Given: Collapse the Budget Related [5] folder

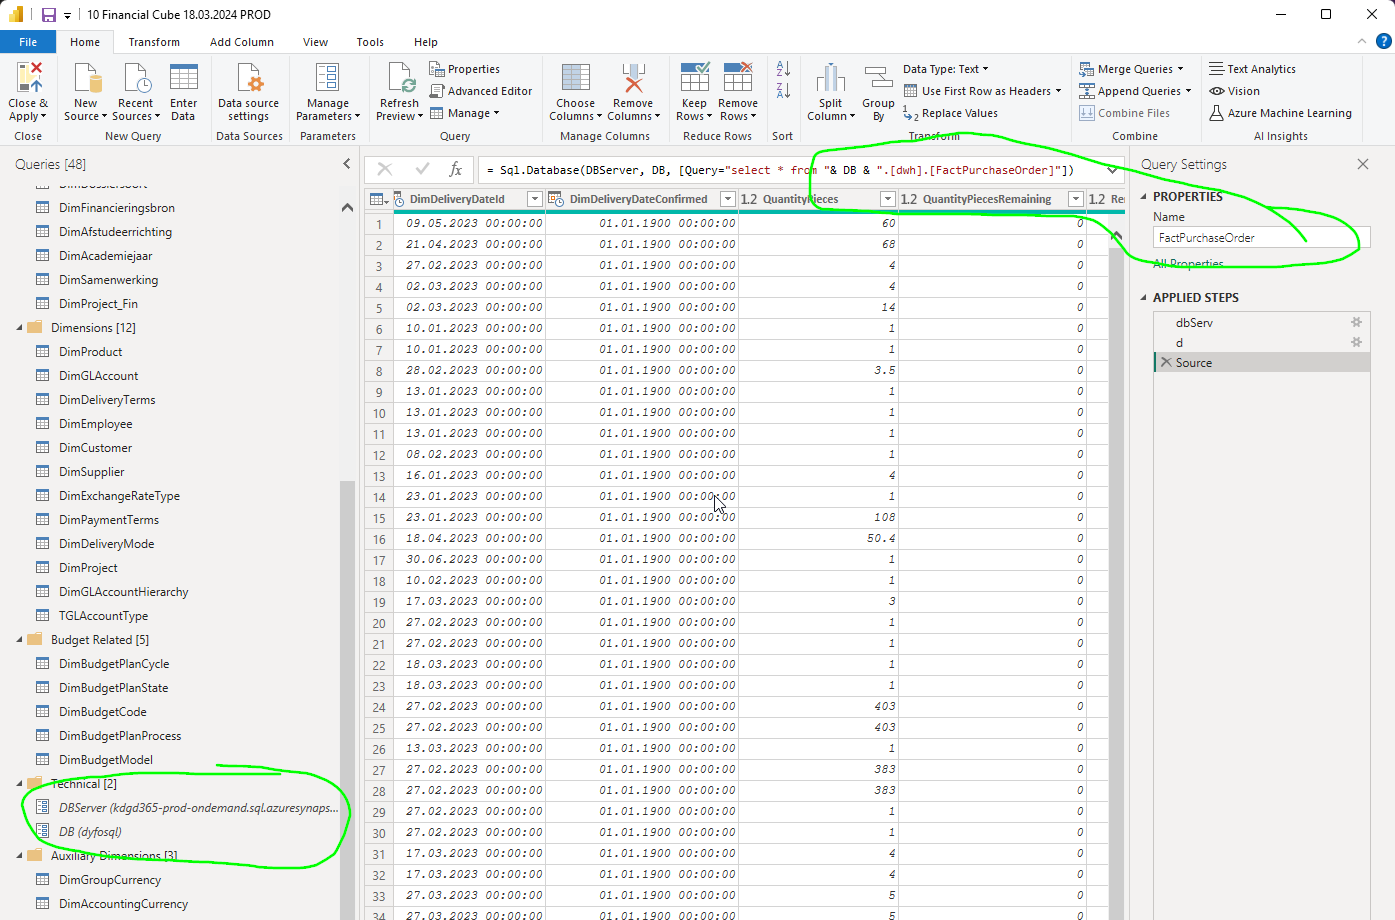Looking at the screenshot, I should click(19, 640).
